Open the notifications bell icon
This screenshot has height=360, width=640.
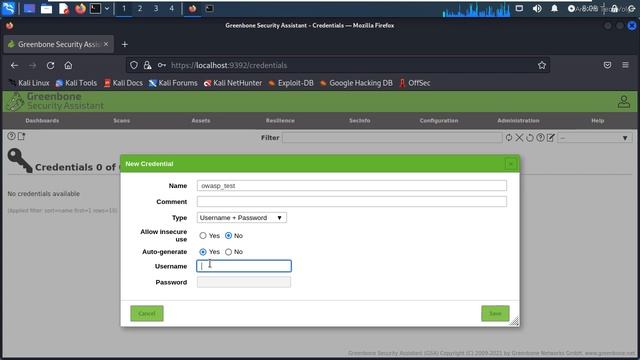pos(554,9)
